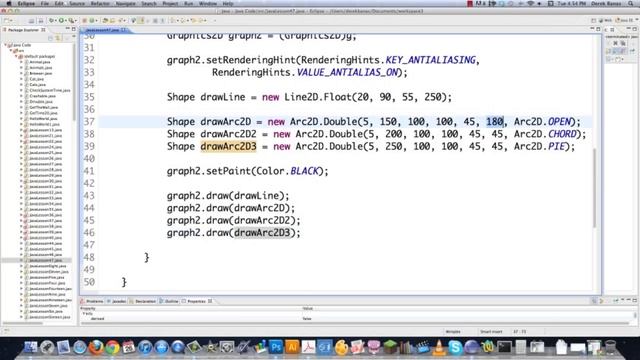Click the green Run button in toolbar
The height and width of the screenshot is (360, 640).
(x=61, y=20)
